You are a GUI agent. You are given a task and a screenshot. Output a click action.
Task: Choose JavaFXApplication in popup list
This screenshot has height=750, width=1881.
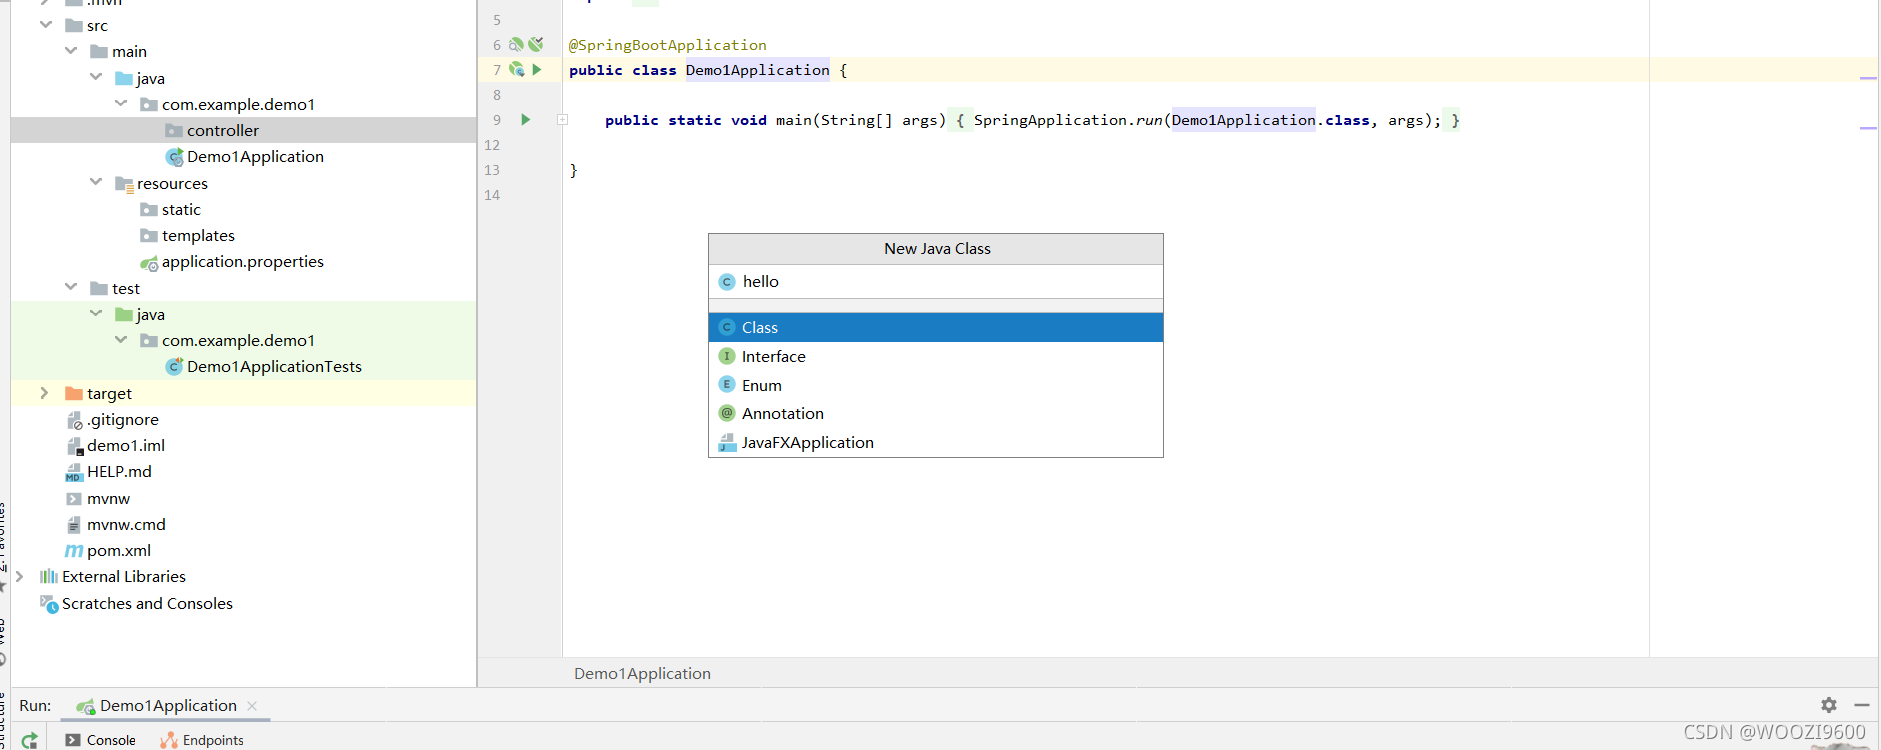pyautogui.click(x=936, y=442)
